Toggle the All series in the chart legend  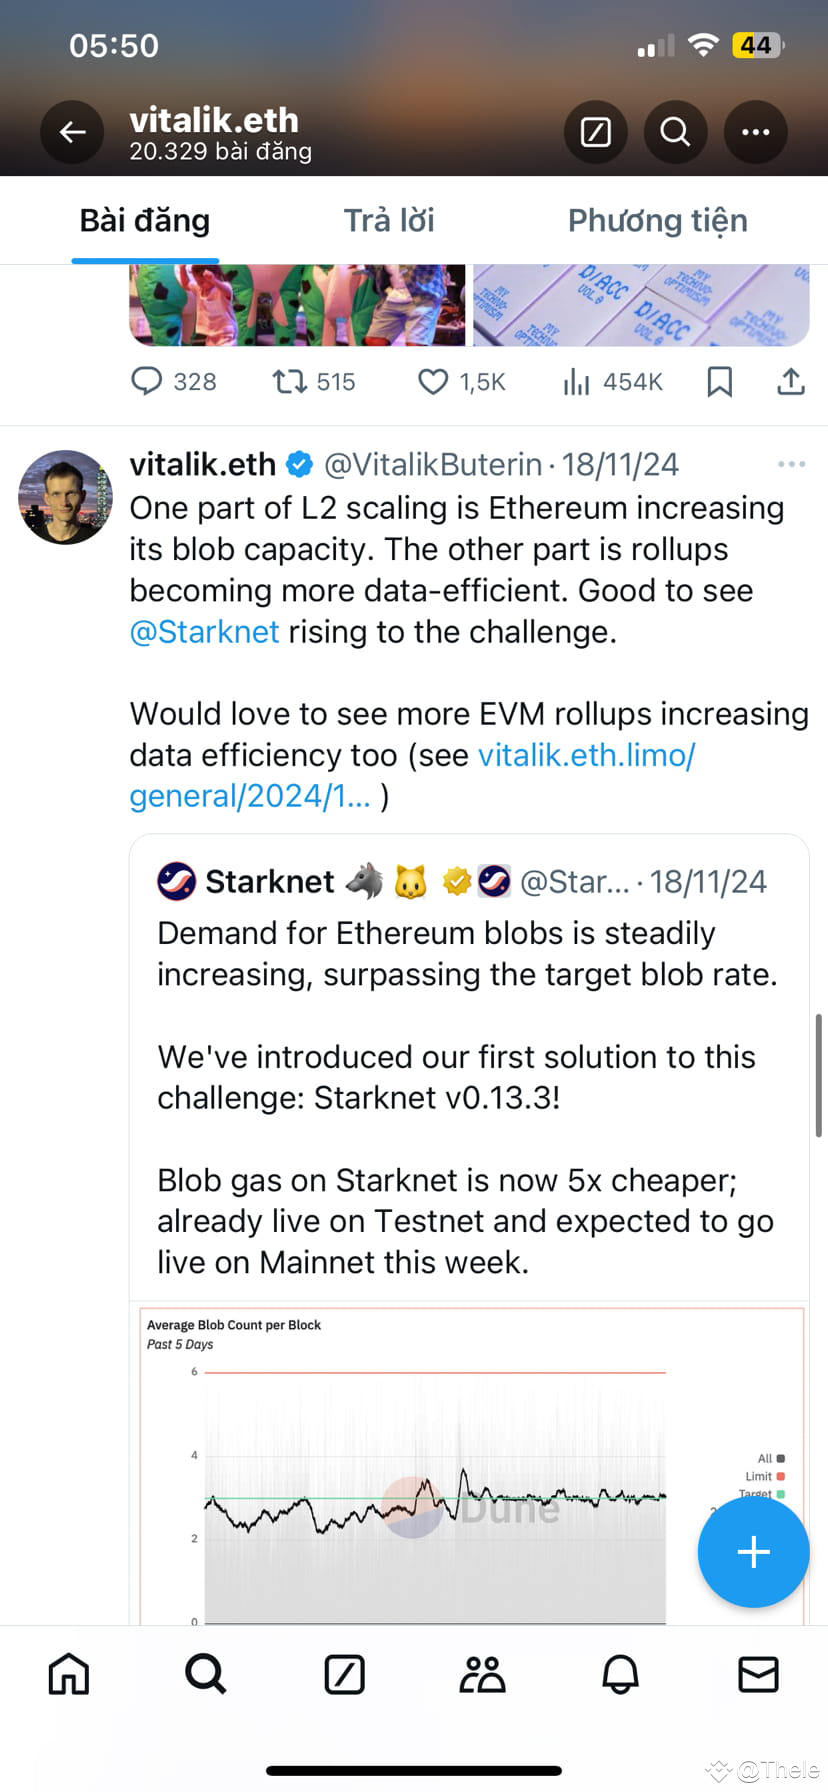[x=768, y=1458]
